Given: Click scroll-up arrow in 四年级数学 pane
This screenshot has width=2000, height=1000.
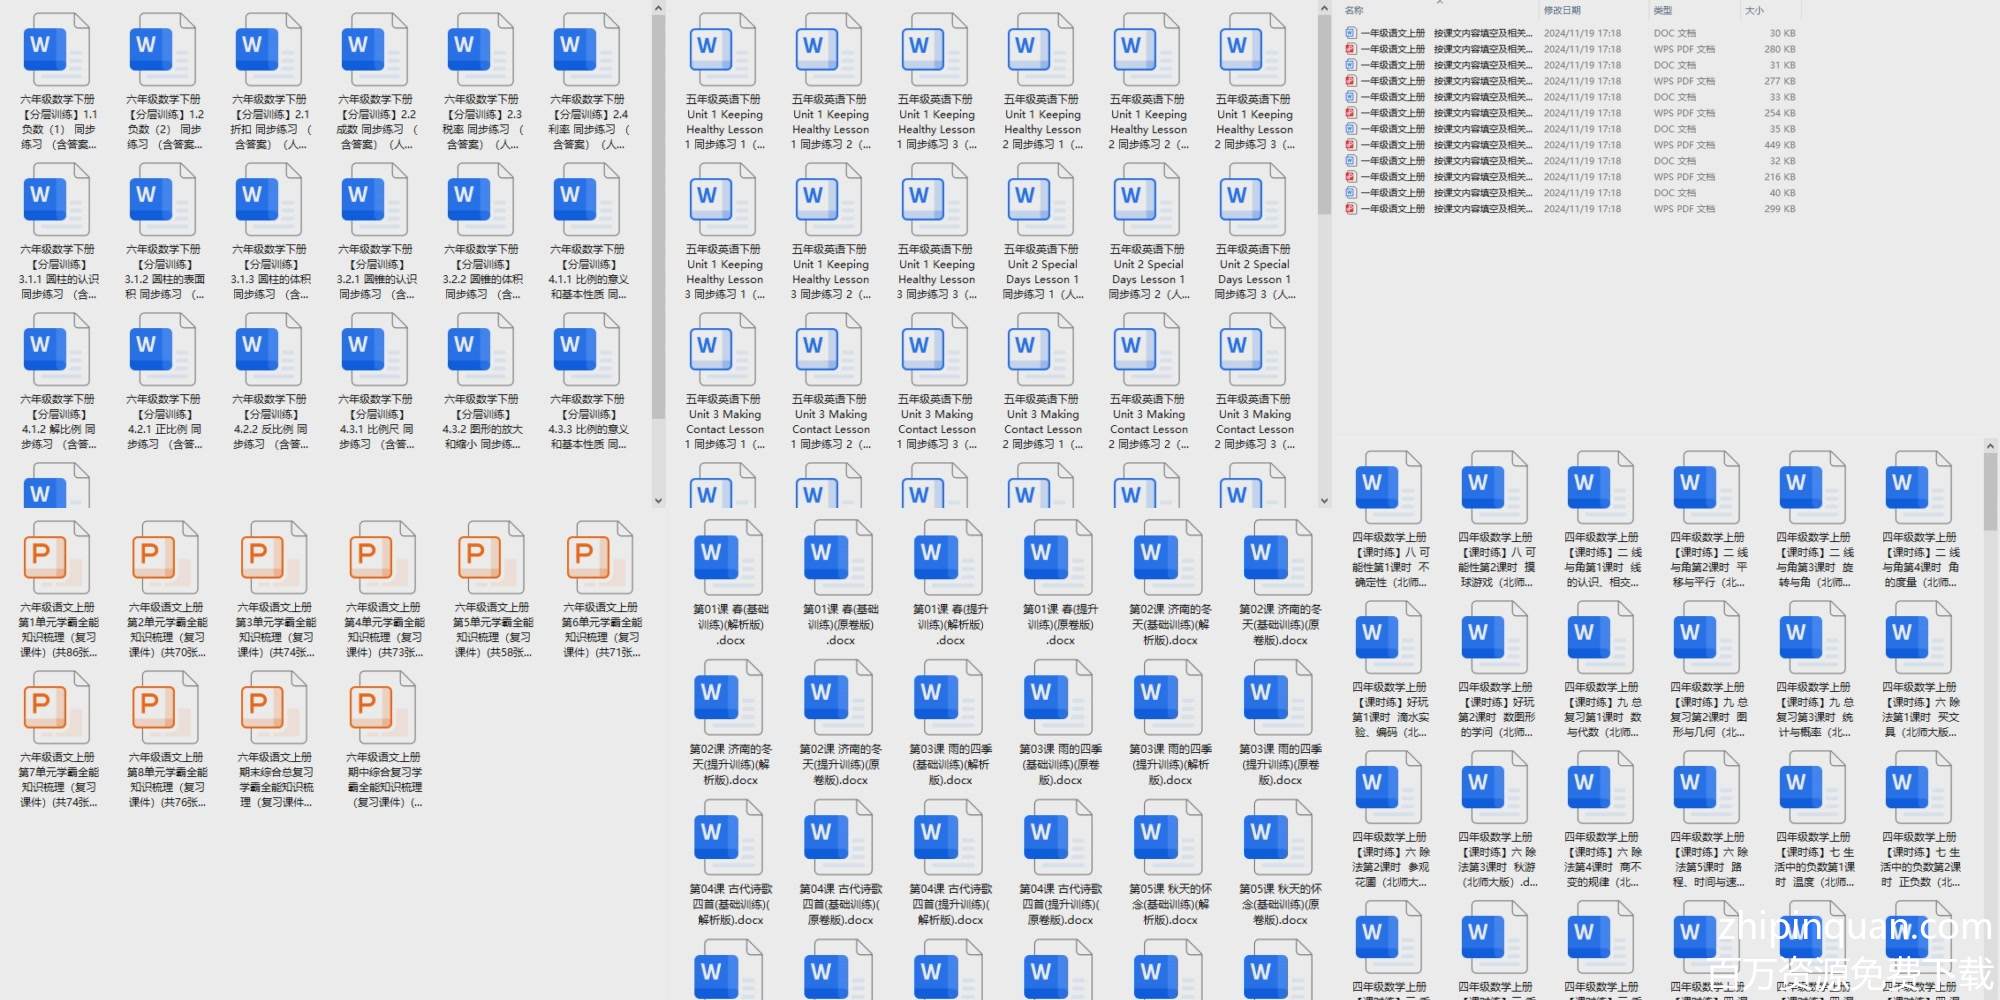Looking at the screenshot, I should click(1989, 447).
